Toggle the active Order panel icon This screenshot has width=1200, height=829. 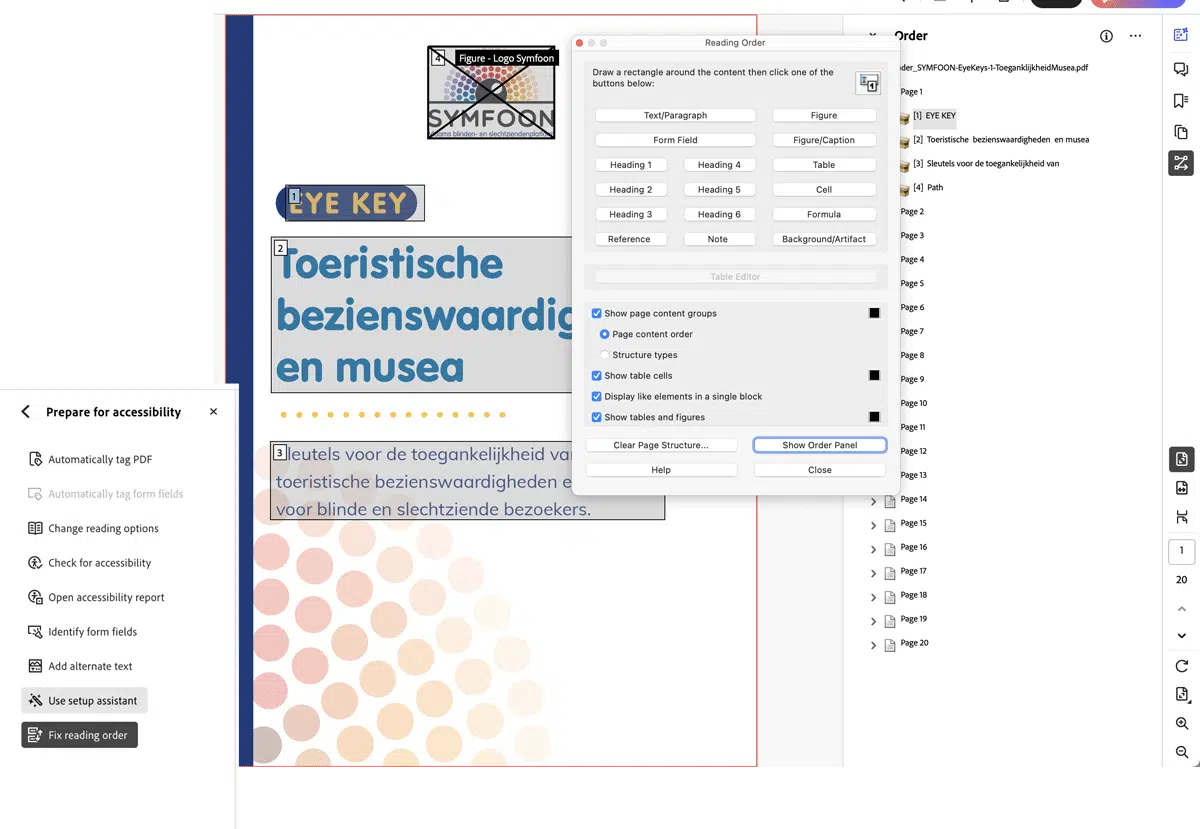(x=1181, y=163)
